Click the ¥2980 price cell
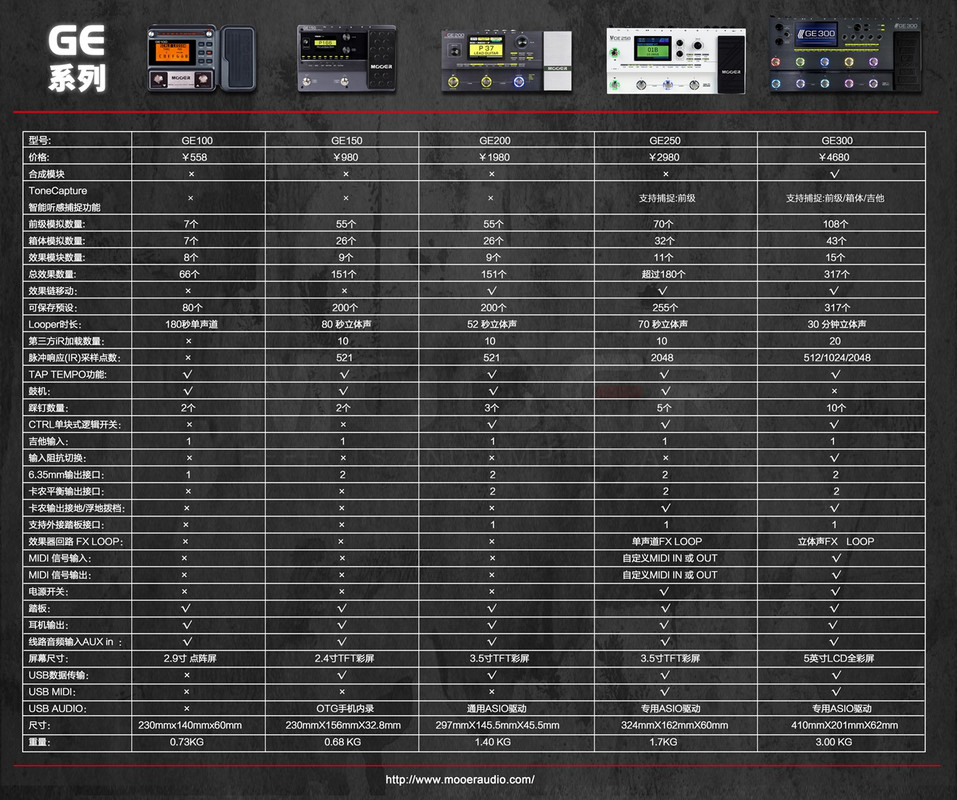957x800 pixels. (664, 157)
